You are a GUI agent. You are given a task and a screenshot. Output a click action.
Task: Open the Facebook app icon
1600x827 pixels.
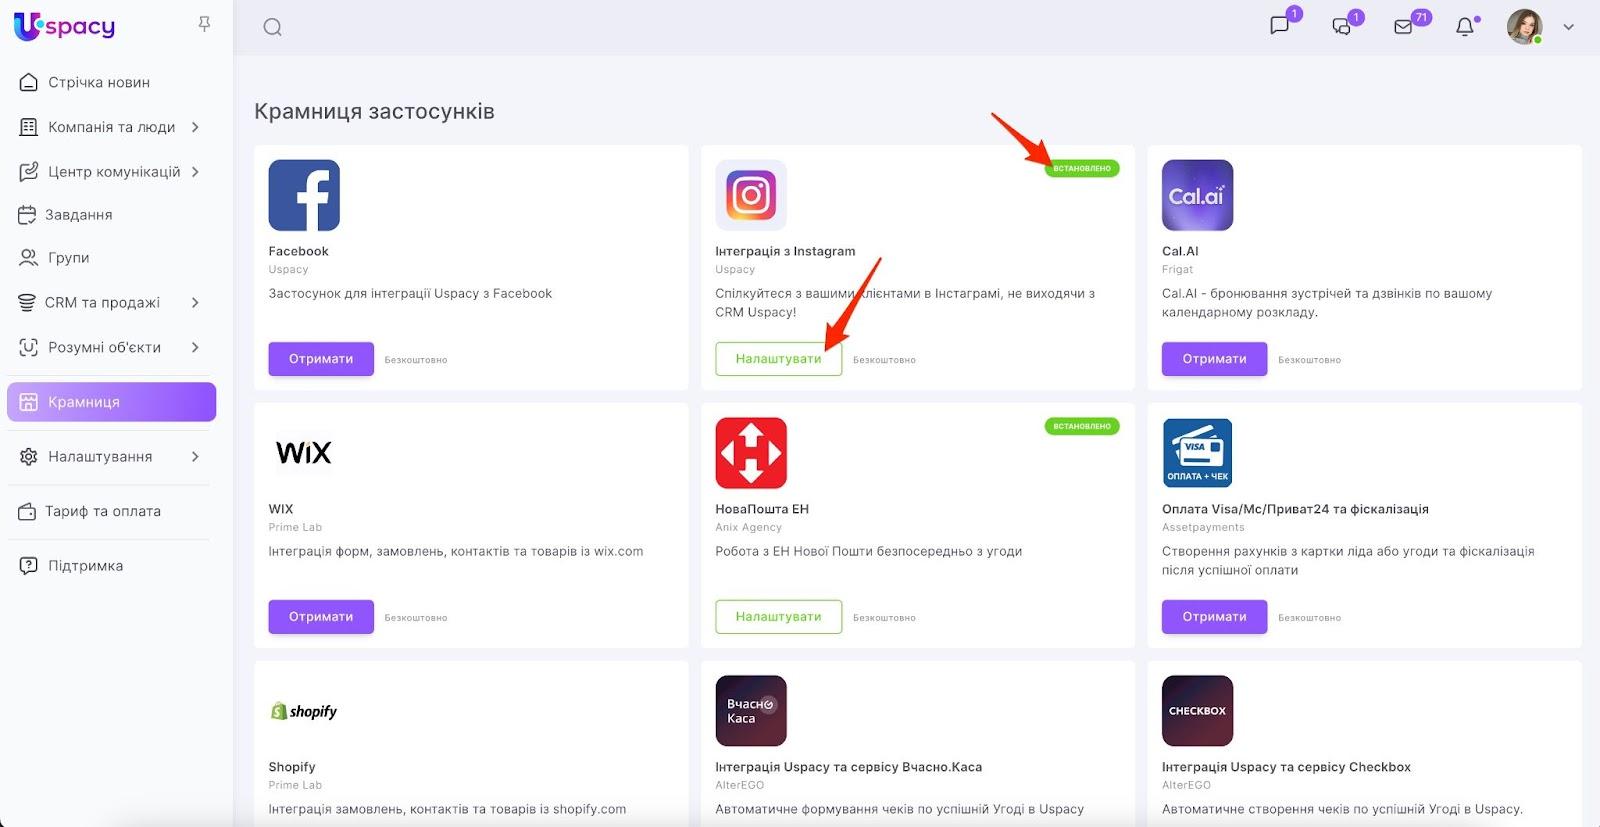[x=304, y=195]
